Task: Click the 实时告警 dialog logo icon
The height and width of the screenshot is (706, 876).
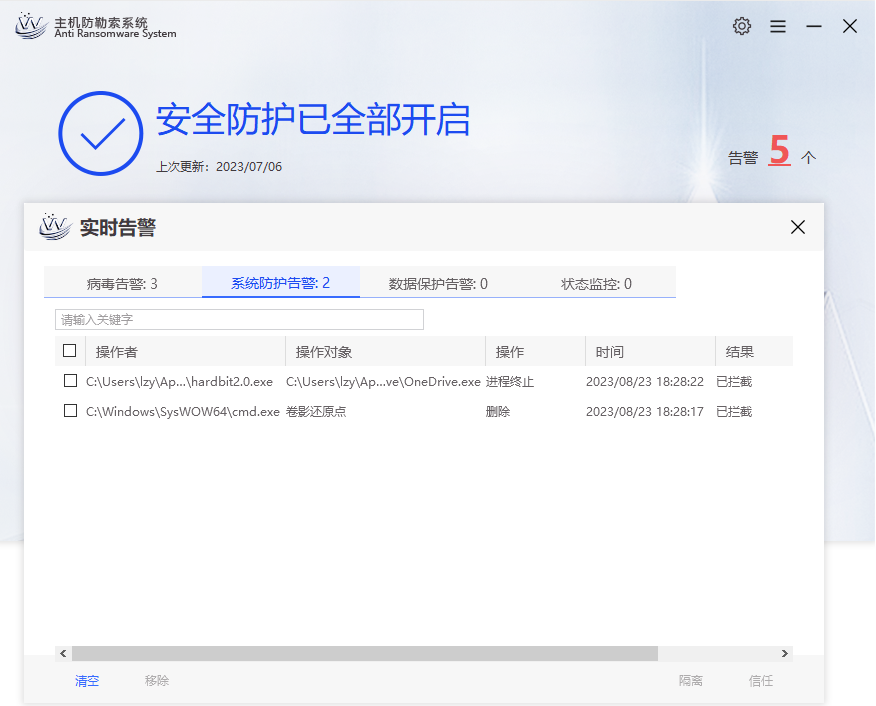Action: point(55,227)
